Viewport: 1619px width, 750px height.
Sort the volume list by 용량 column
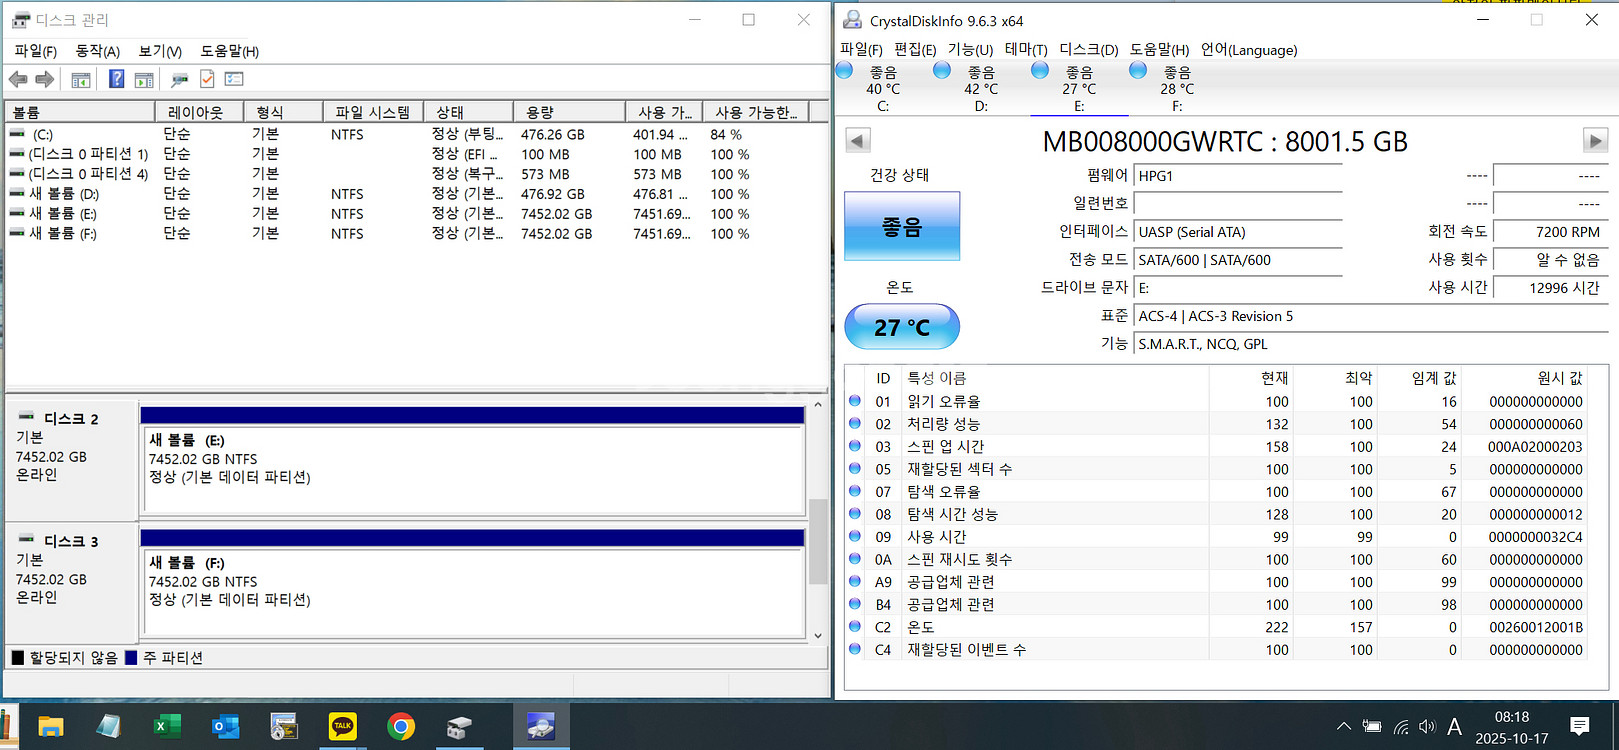(x=568, y=112)
